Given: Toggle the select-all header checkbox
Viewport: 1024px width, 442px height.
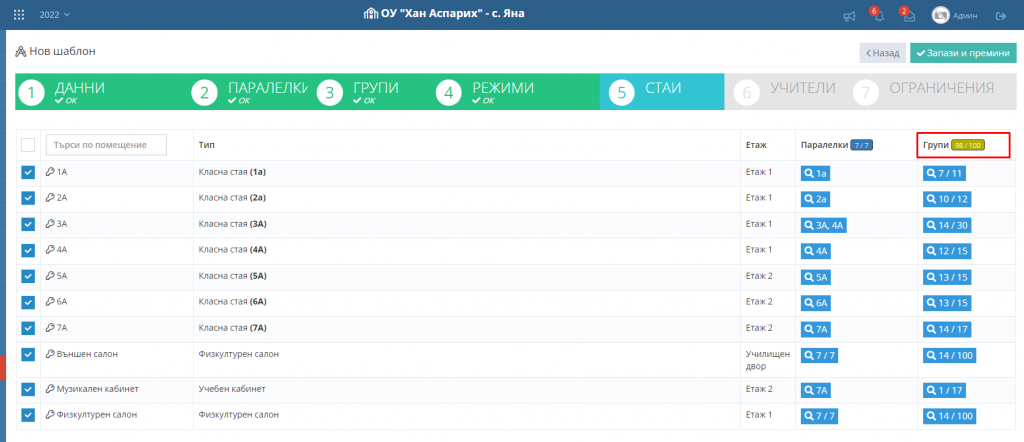Looking at the screenshot, I should [x=28, y=144].
